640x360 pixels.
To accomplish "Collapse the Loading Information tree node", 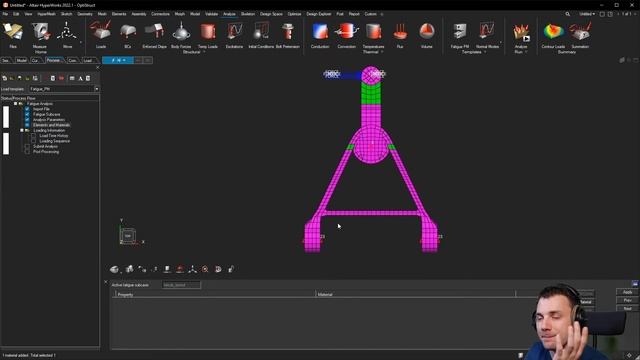I will (22, 130).
